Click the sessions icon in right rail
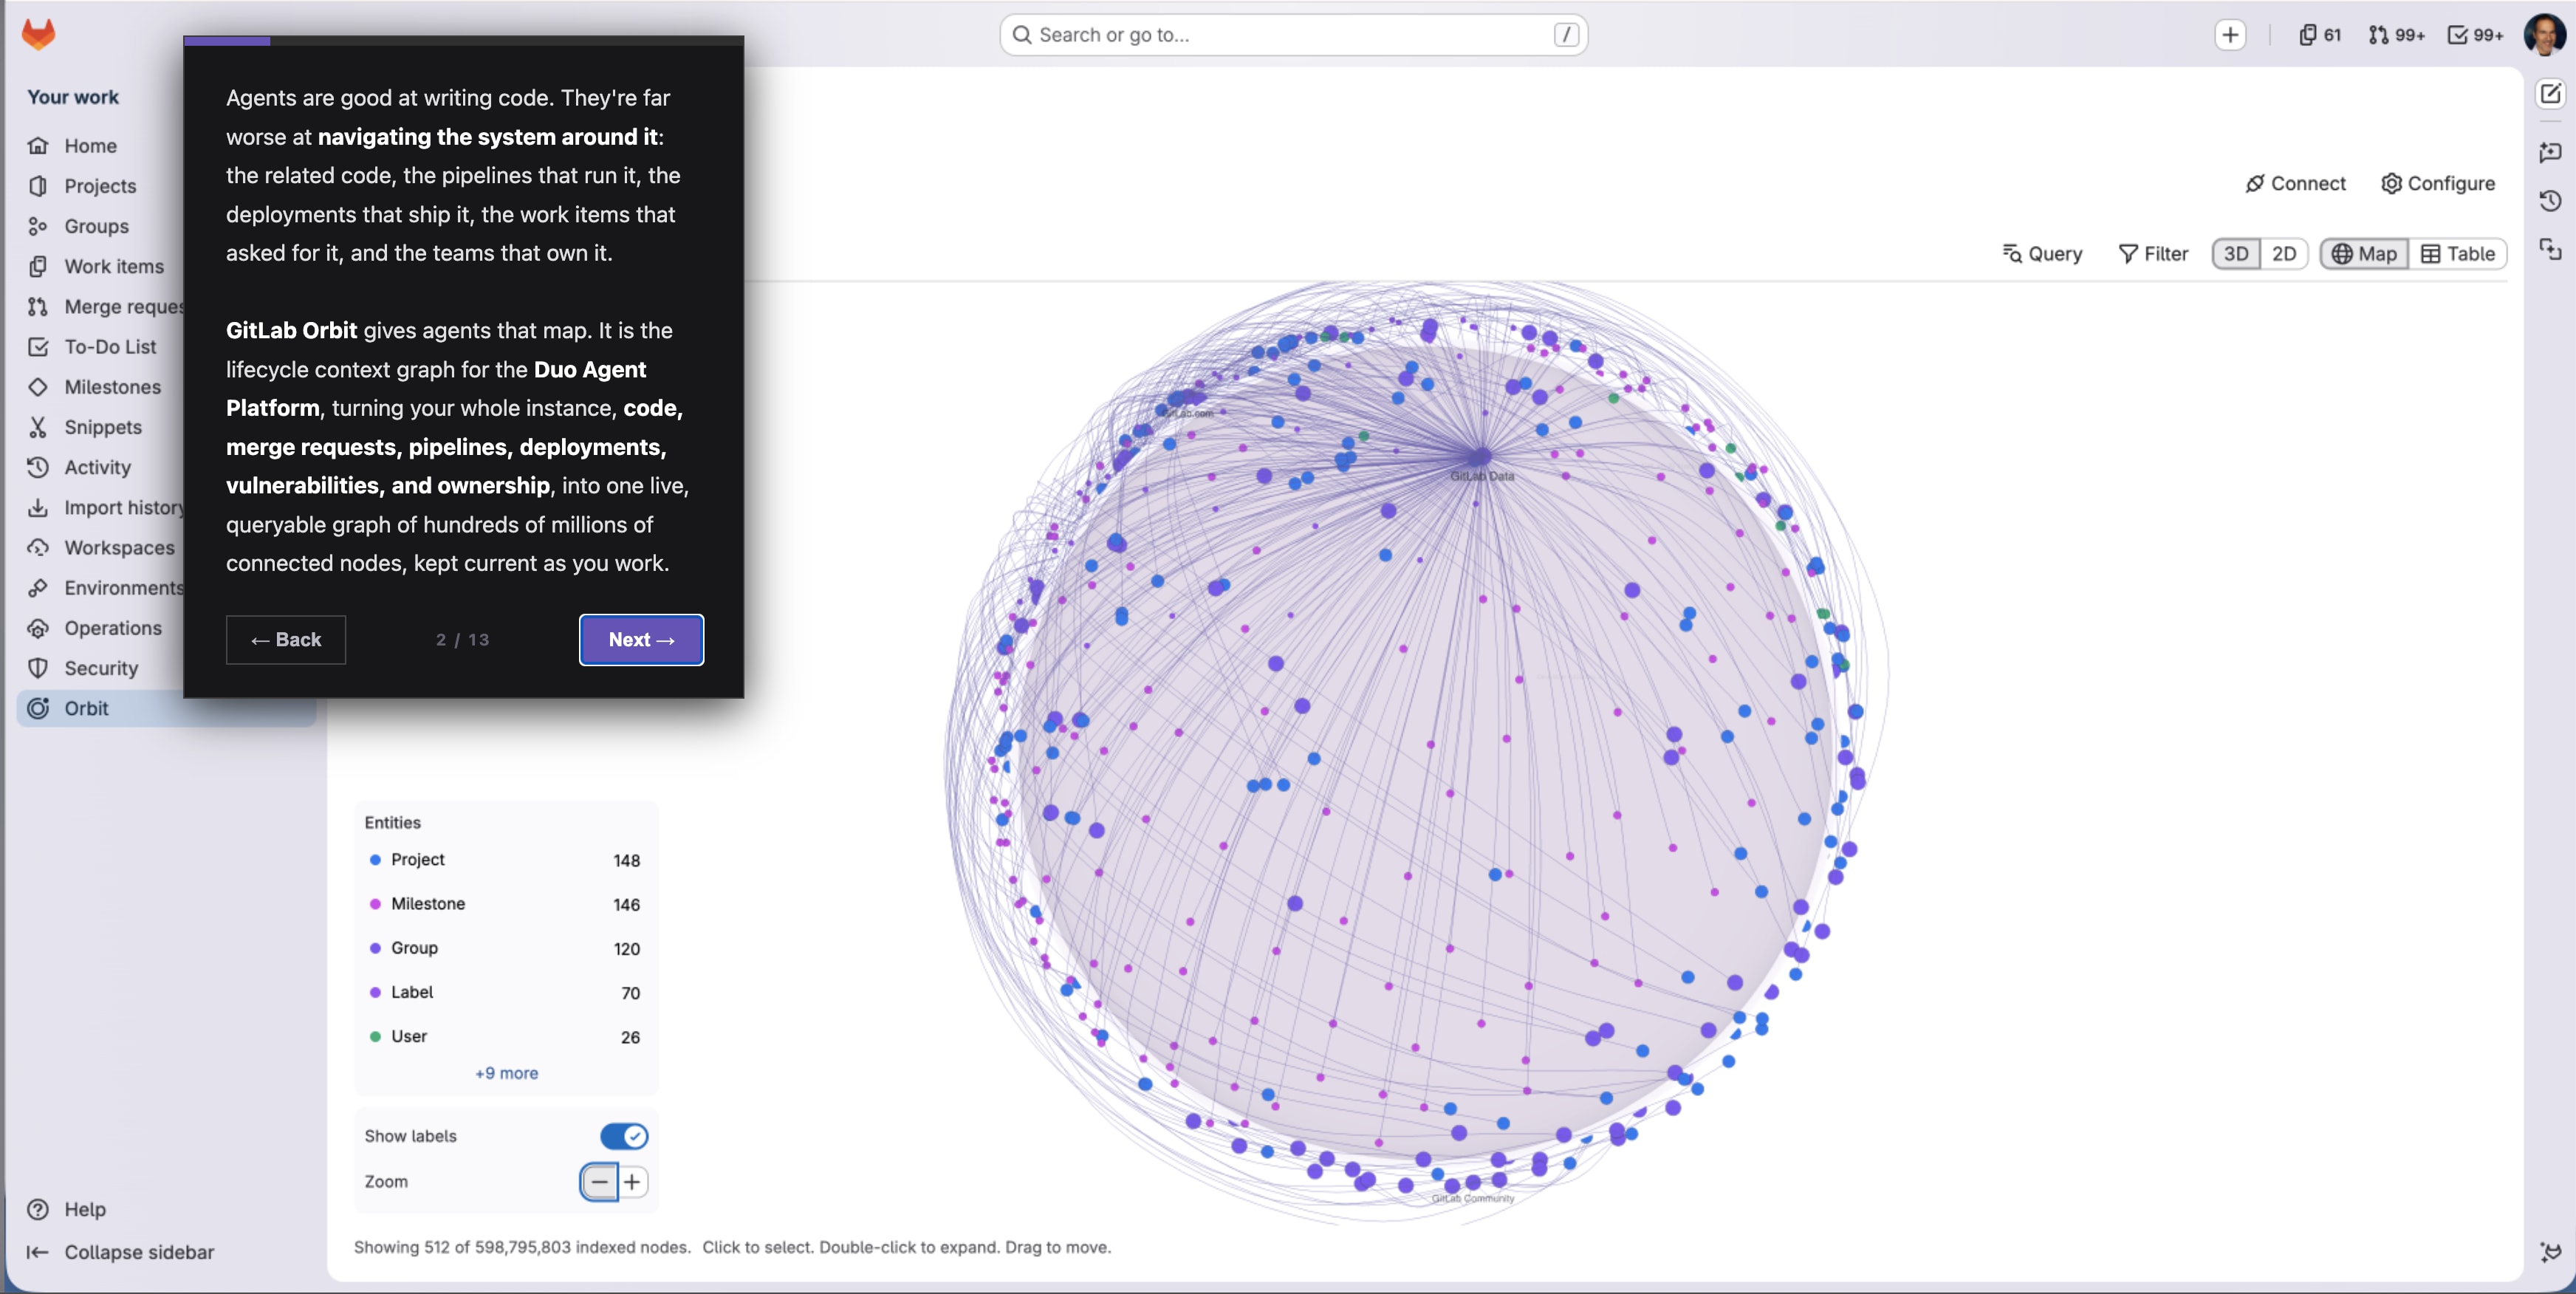2576x1294 pixels. click(2550, 249)
